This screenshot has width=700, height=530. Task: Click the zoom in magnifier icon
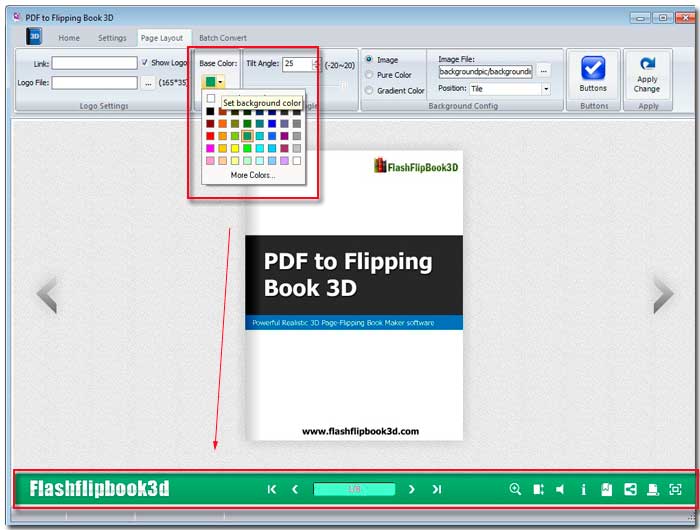click(x=515, y=489)
